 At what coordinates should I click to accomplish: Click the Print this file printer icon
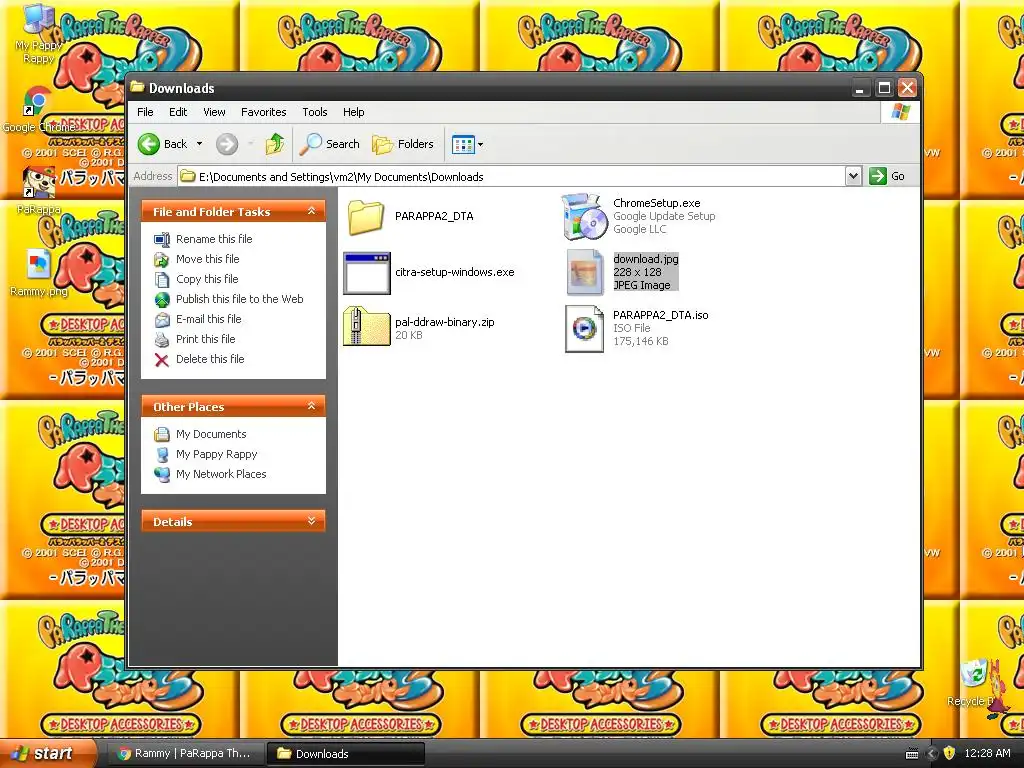click(x=162, y=340)
